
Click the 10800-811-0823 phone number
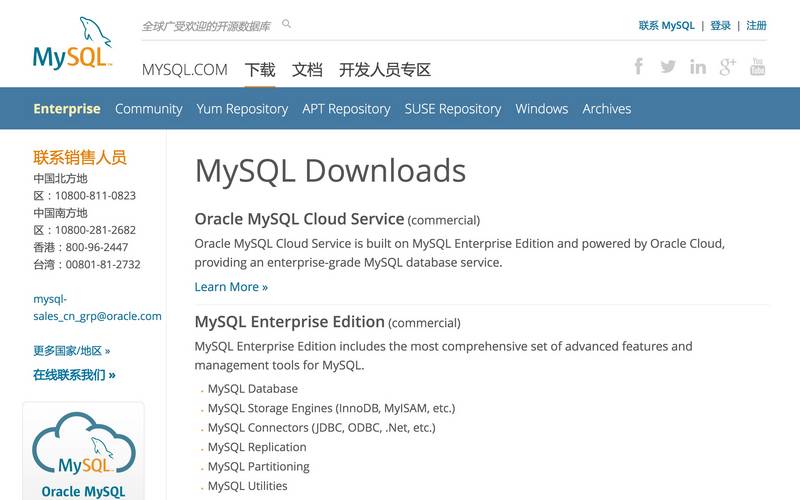(x=95, y=195)
